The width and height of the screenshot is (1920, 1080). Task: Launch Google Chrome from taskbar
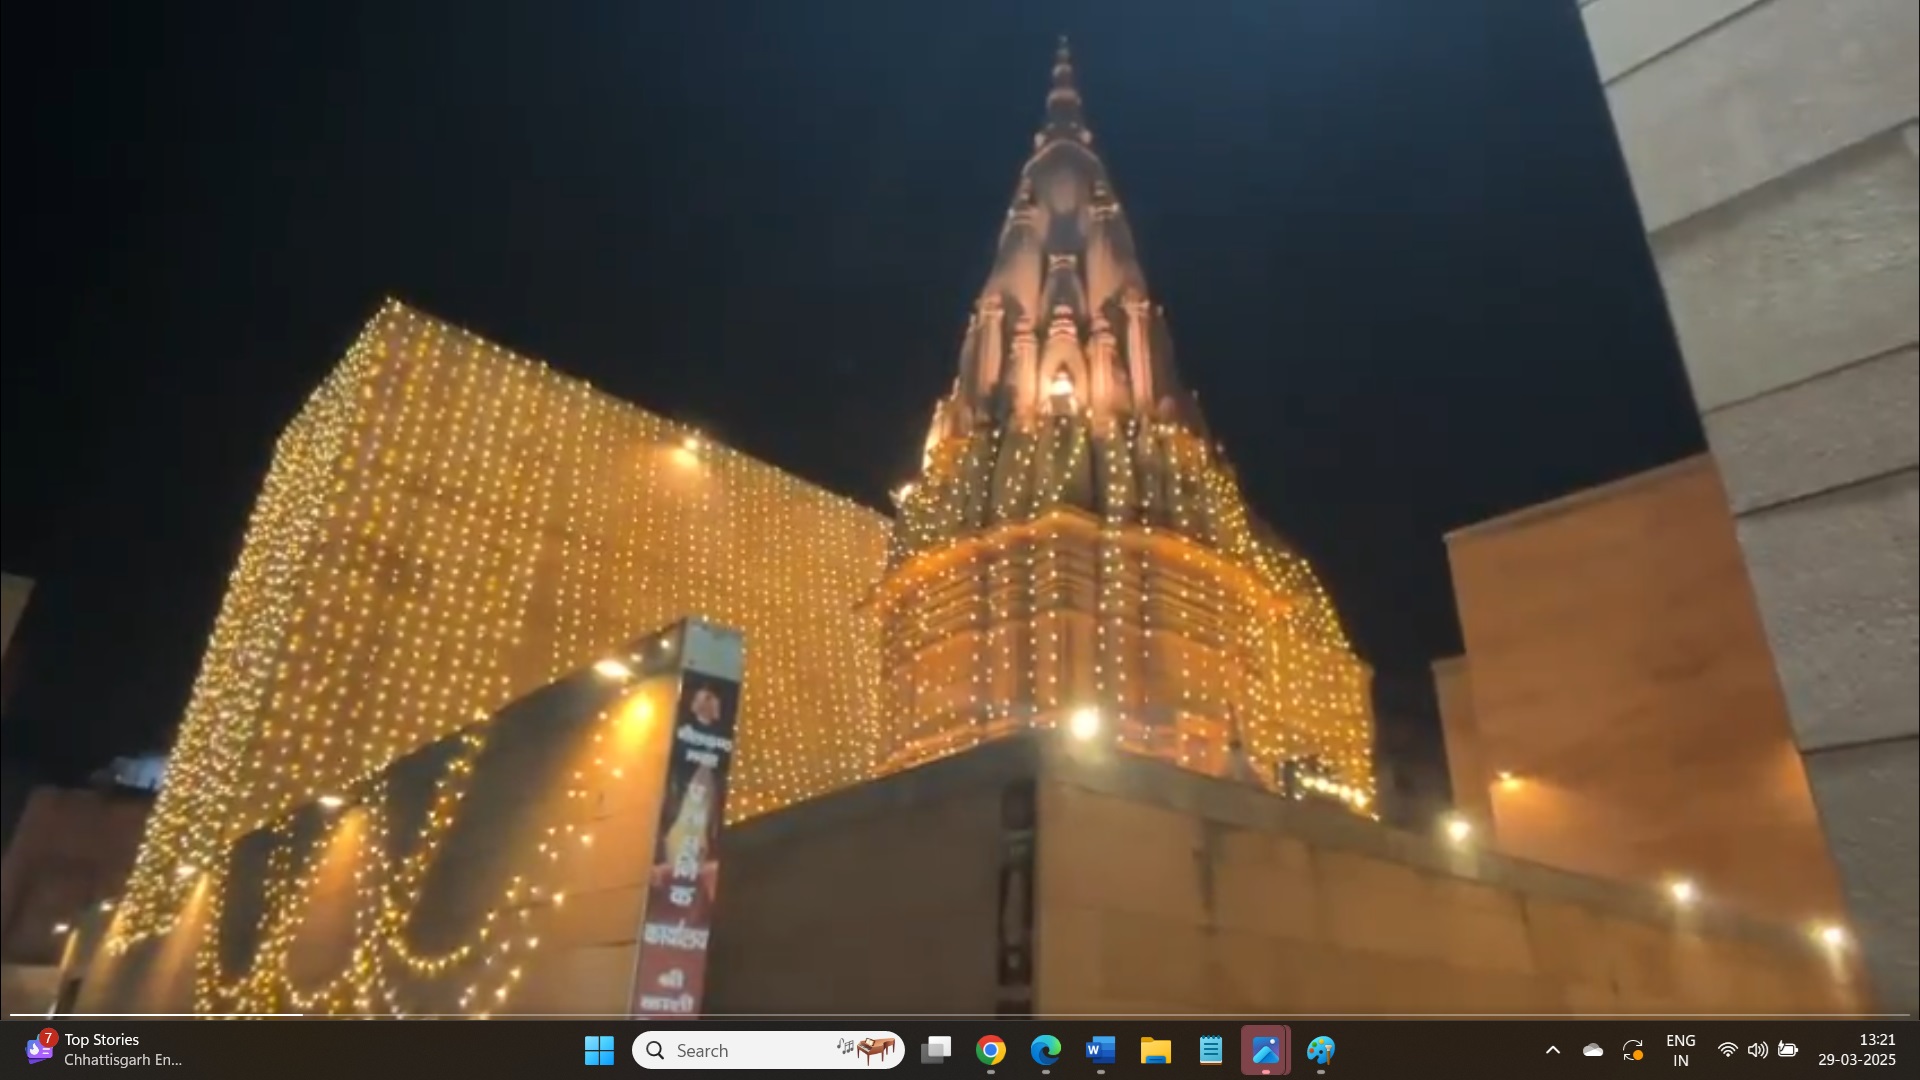(991, 1050)
